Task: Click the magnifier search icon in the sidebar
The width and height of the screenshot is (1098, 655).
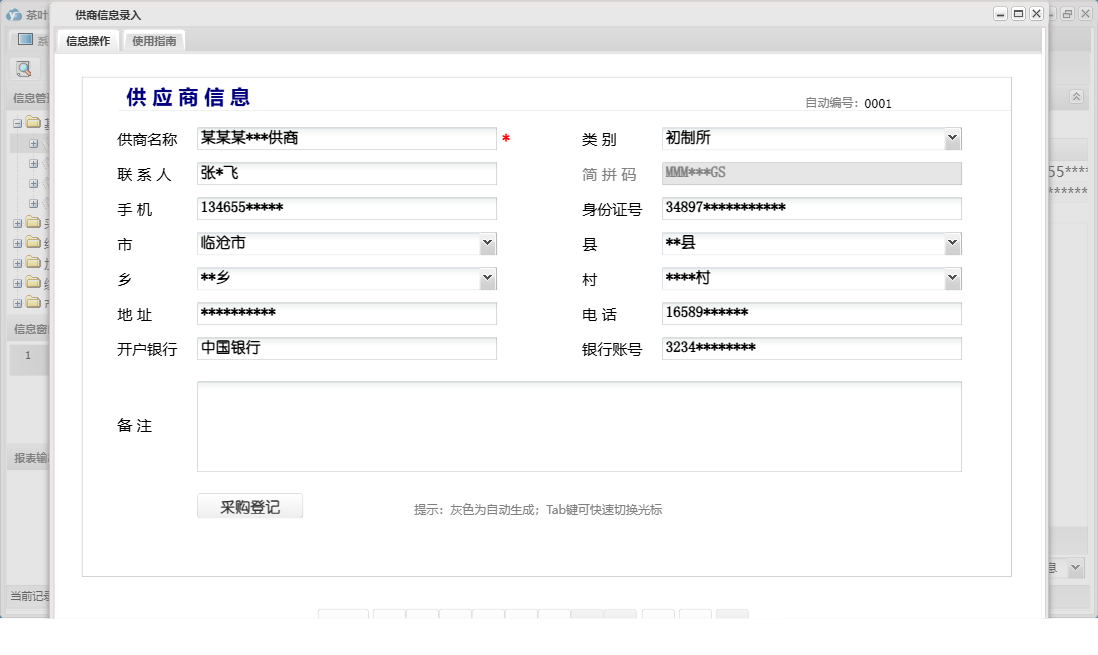Action: tap(22, 70)
